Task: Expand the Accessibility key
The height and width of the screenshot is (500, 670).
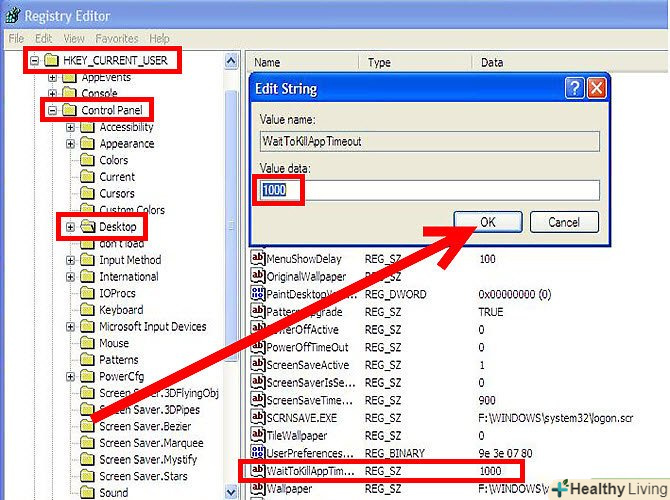Action: [x=71, y=127]
